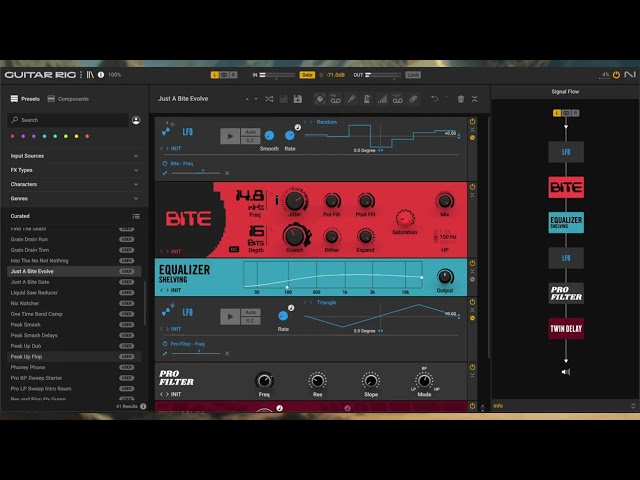
Task: Click next preset arrow on Bite INIT
Action: point(167,251)
